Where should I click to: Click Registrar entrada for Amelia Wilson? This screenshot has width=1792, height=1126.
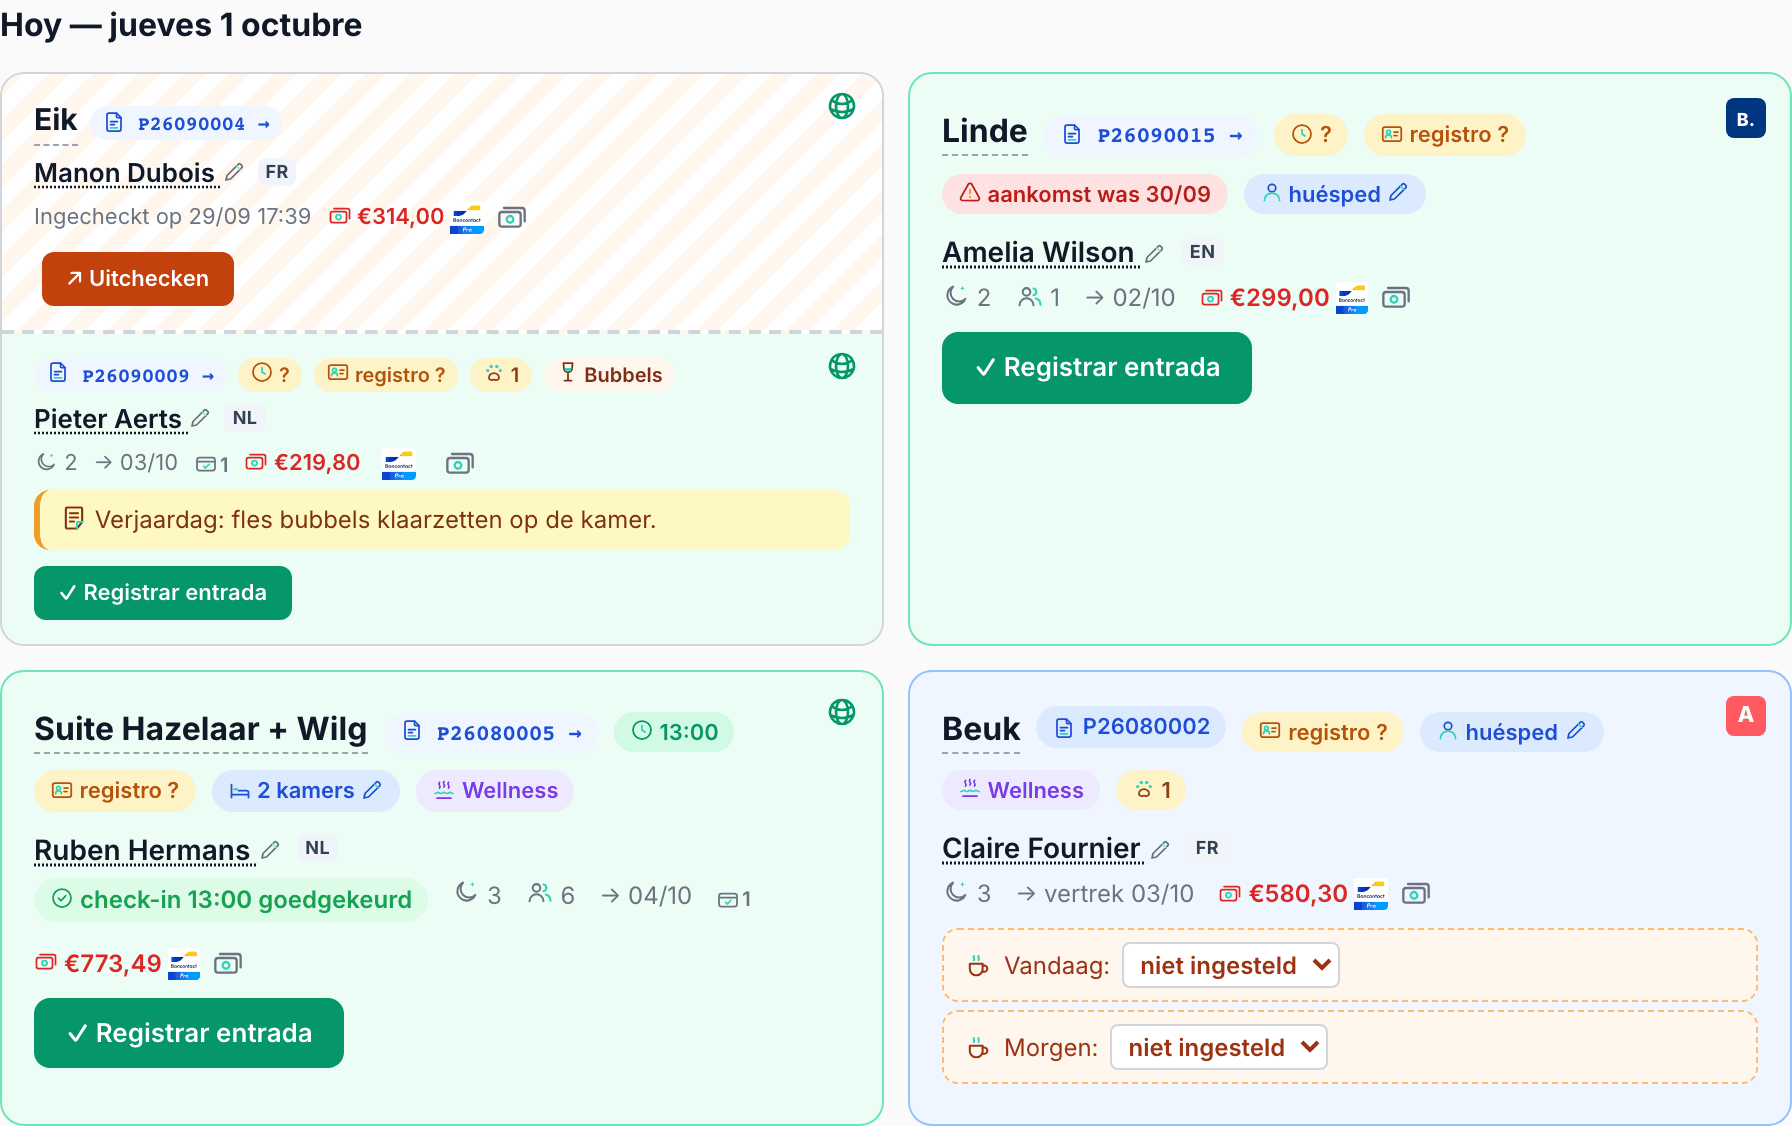click(x=1097, y=368)
